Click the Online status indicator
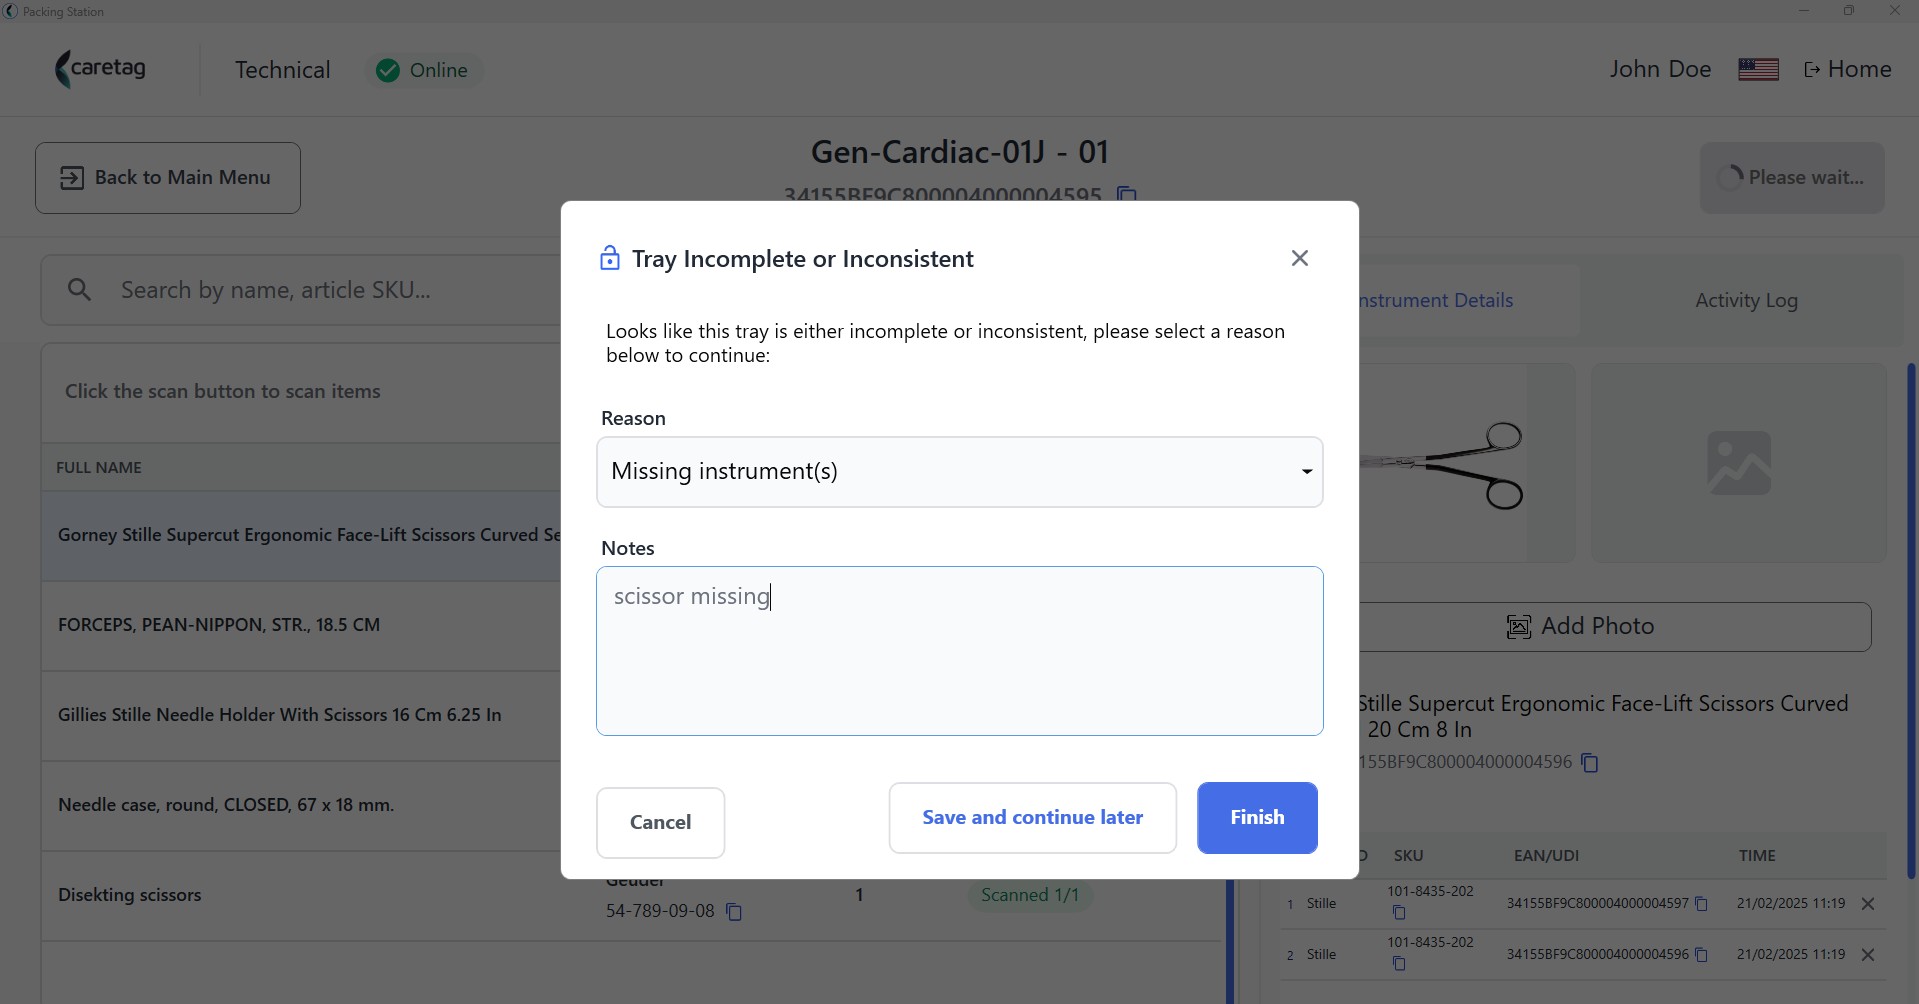The width and height of the screenshot is (1919, 1004). coord(423,70)
